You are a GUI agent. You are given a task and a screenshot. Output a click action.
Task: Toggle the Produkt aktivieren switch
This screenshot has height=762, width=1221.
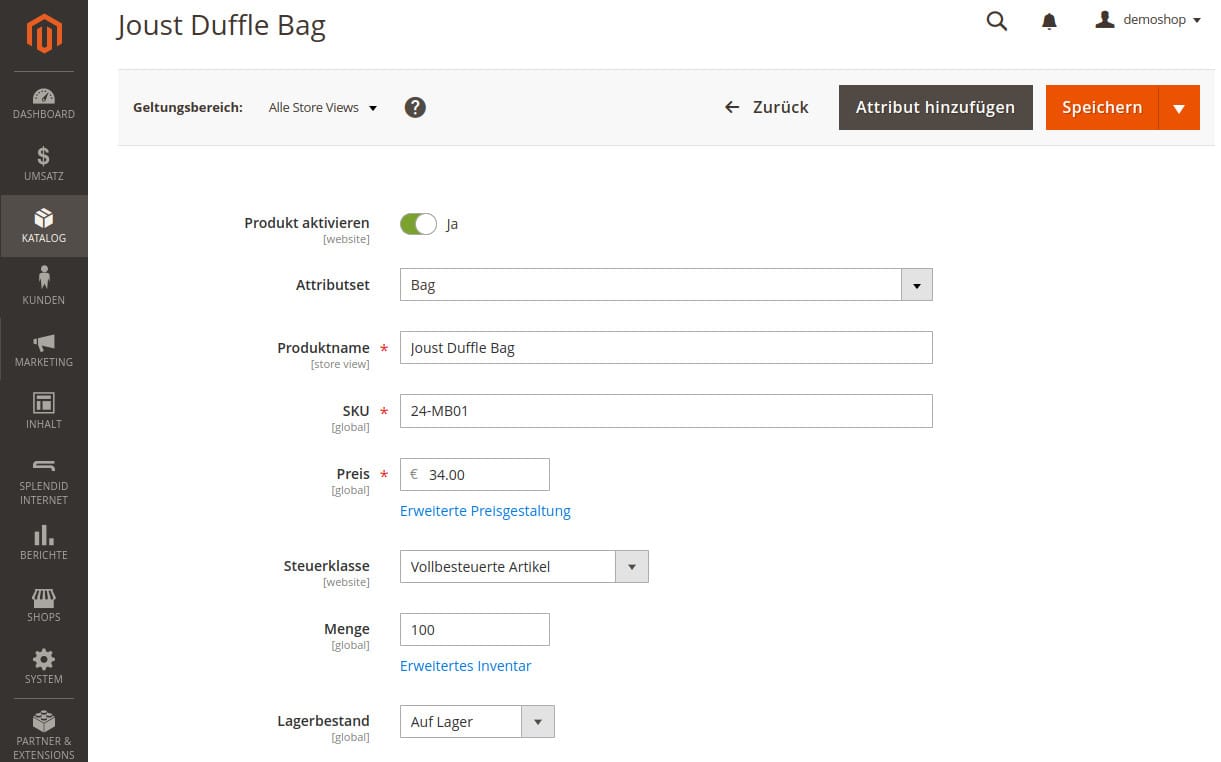point(418,224)
